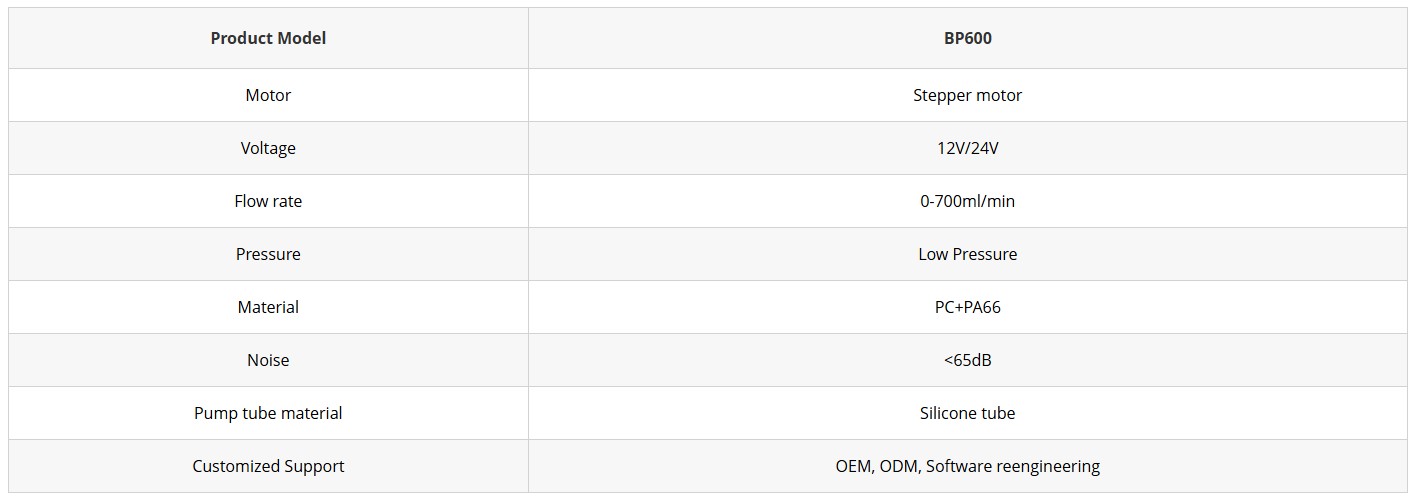The width and height of the screenshot is (1415, 499).
Task: Select the Low Pressure value cell
Action: pos(967,254)
